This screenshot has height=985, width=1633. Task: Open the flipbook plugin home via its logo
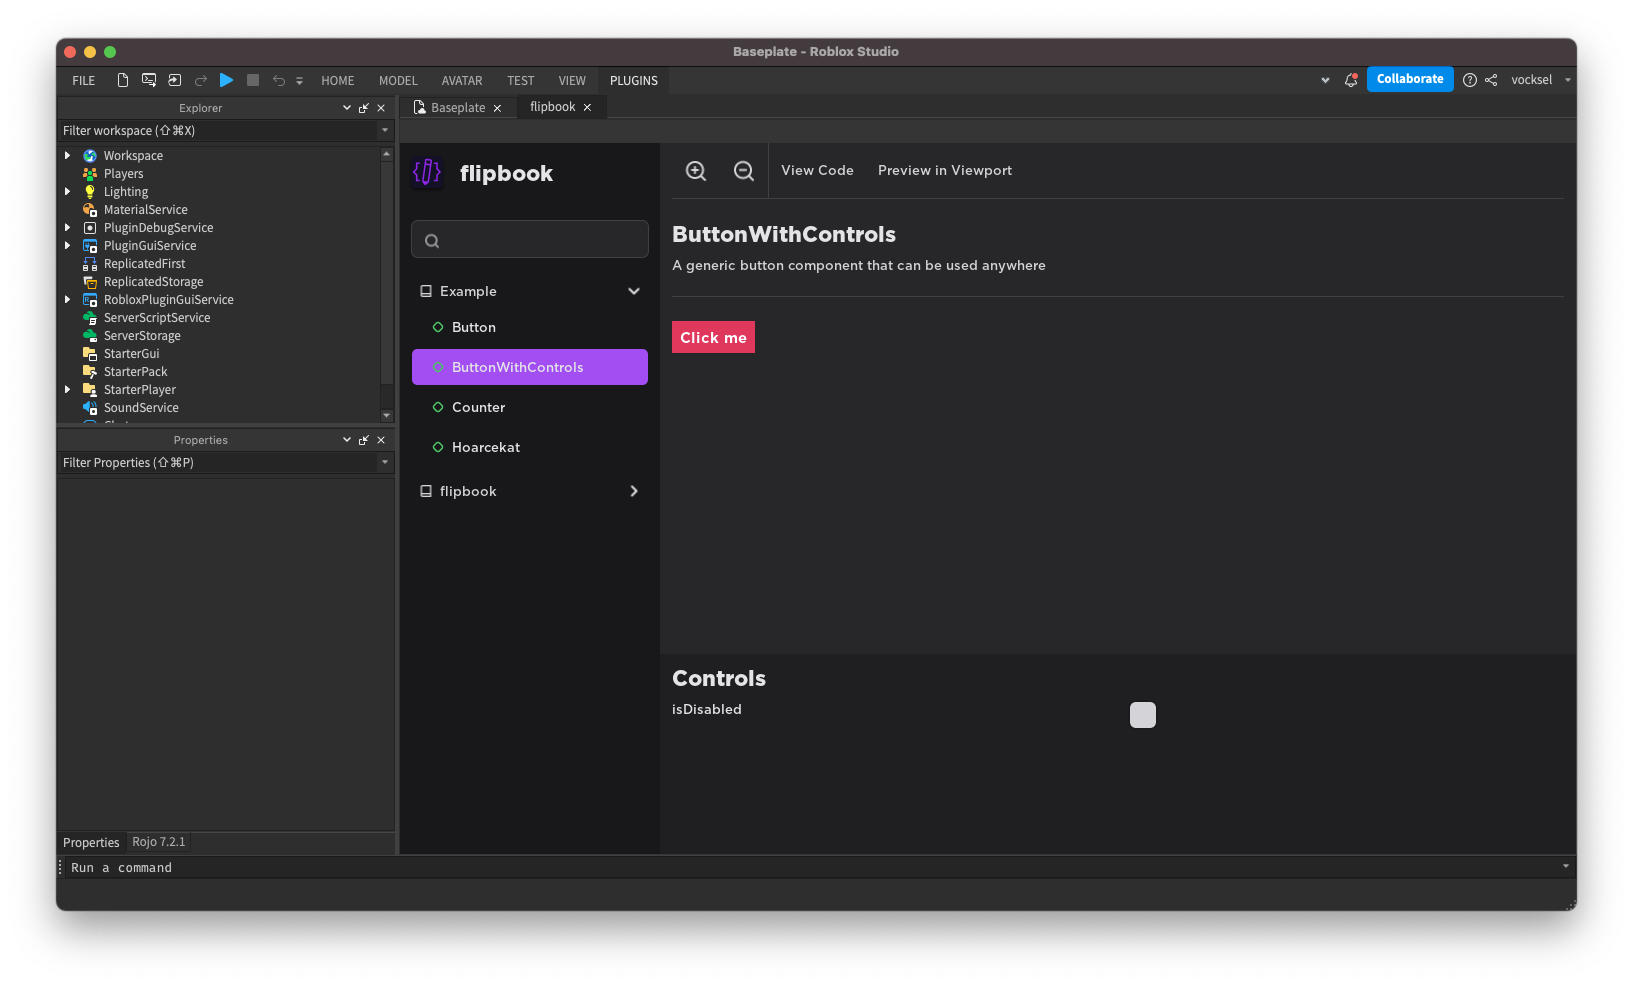click(x=427, y=172)
